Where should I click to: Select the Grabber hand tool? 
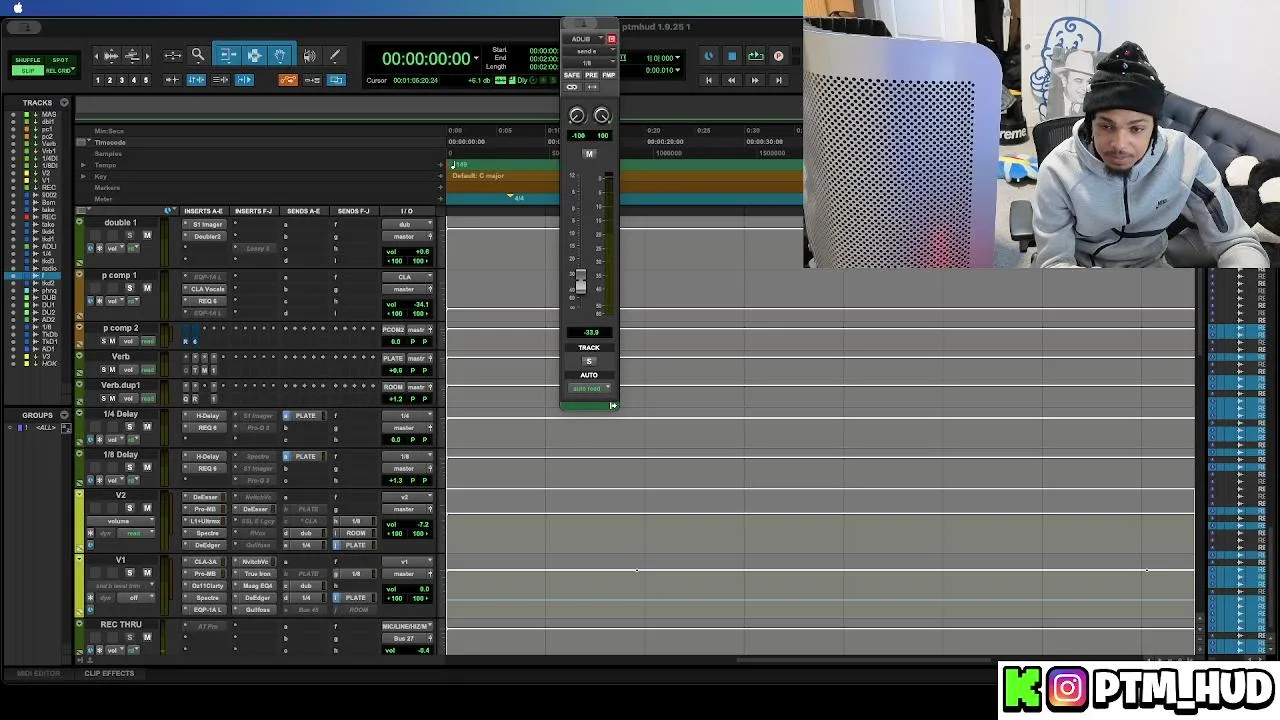tap(280, 56)
